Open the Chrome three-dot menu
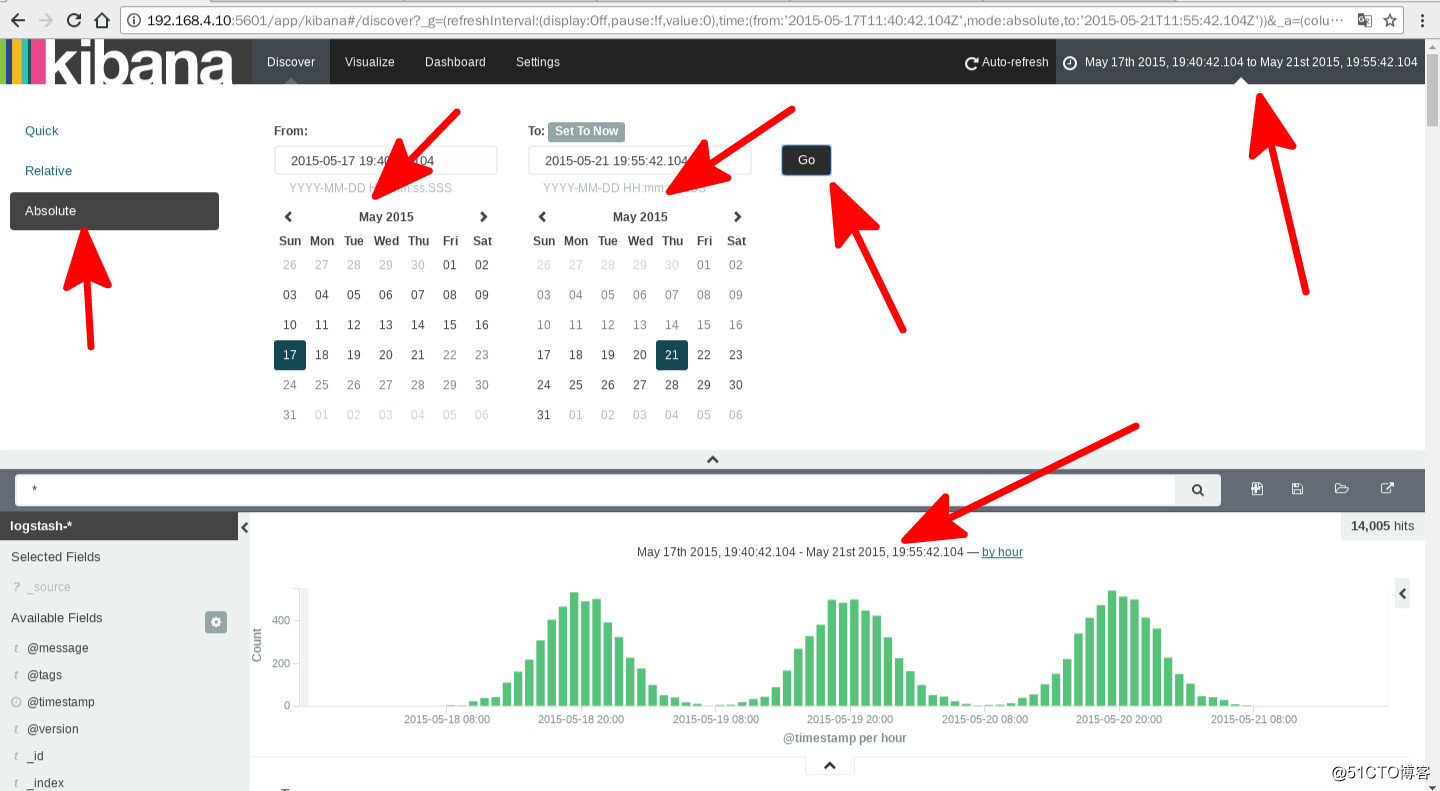This screenshot has width=1440, height=791. 1422,20
